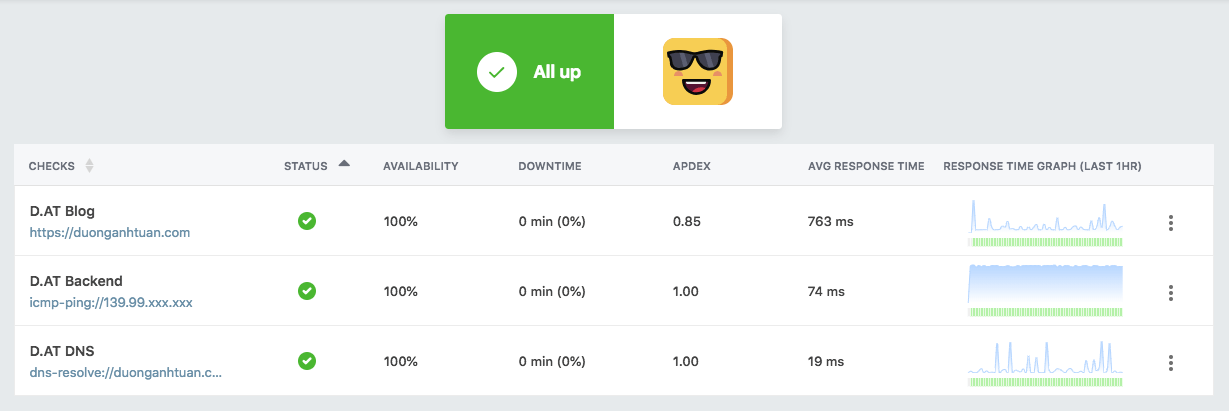Open the D.AT Backend check

click(x=76, y=282)
